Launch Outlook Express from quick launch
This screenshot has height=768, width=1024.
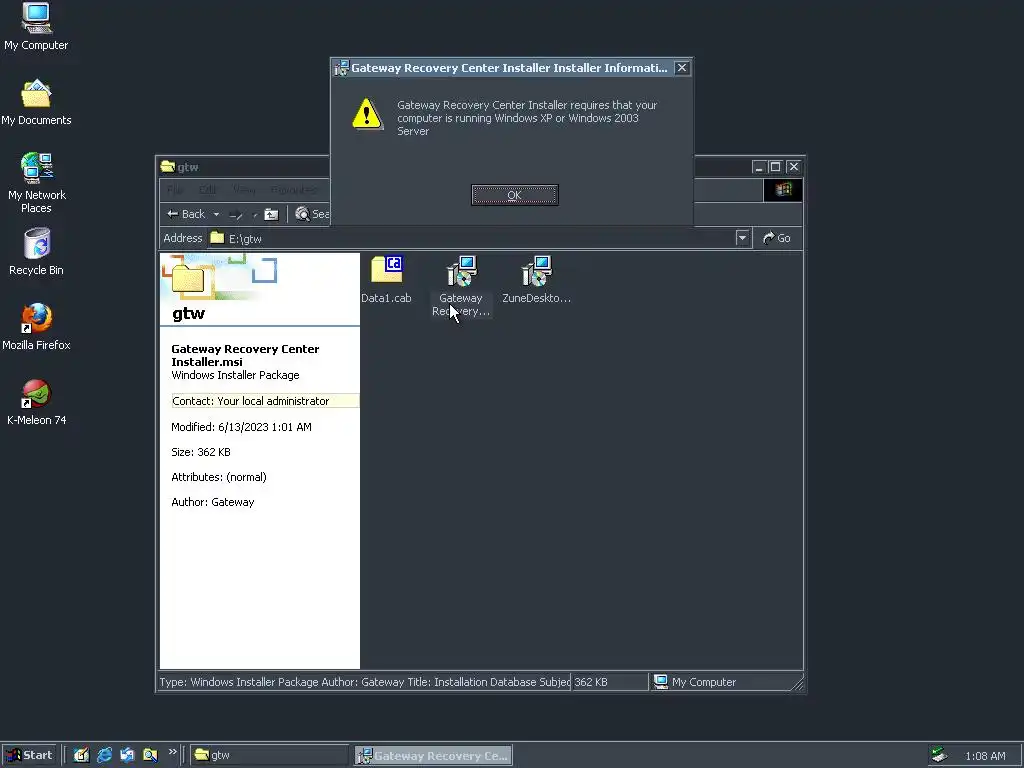pyautogui.click(x=127, y=755)
